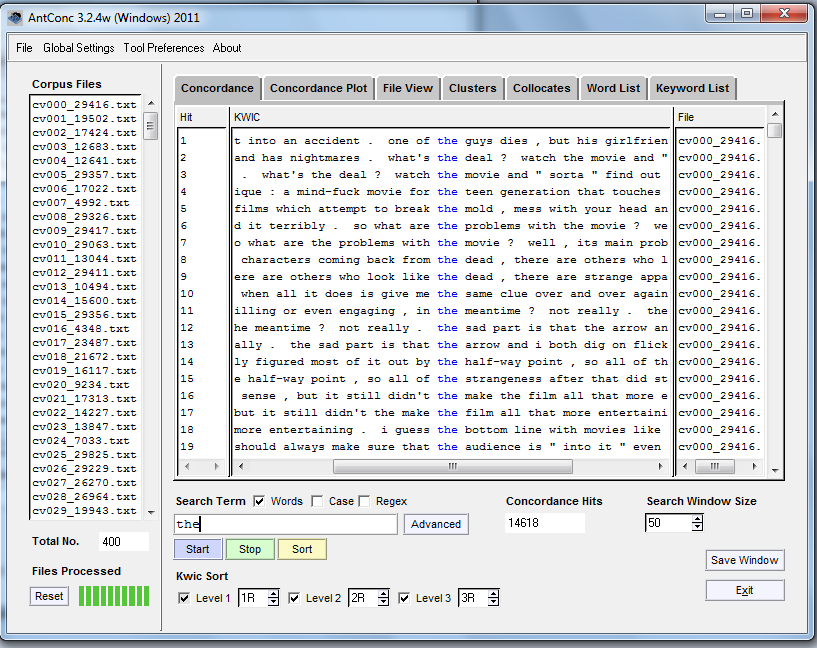Click the Search Term input field
Screen dimensions: 817x648
pos(285,524)
